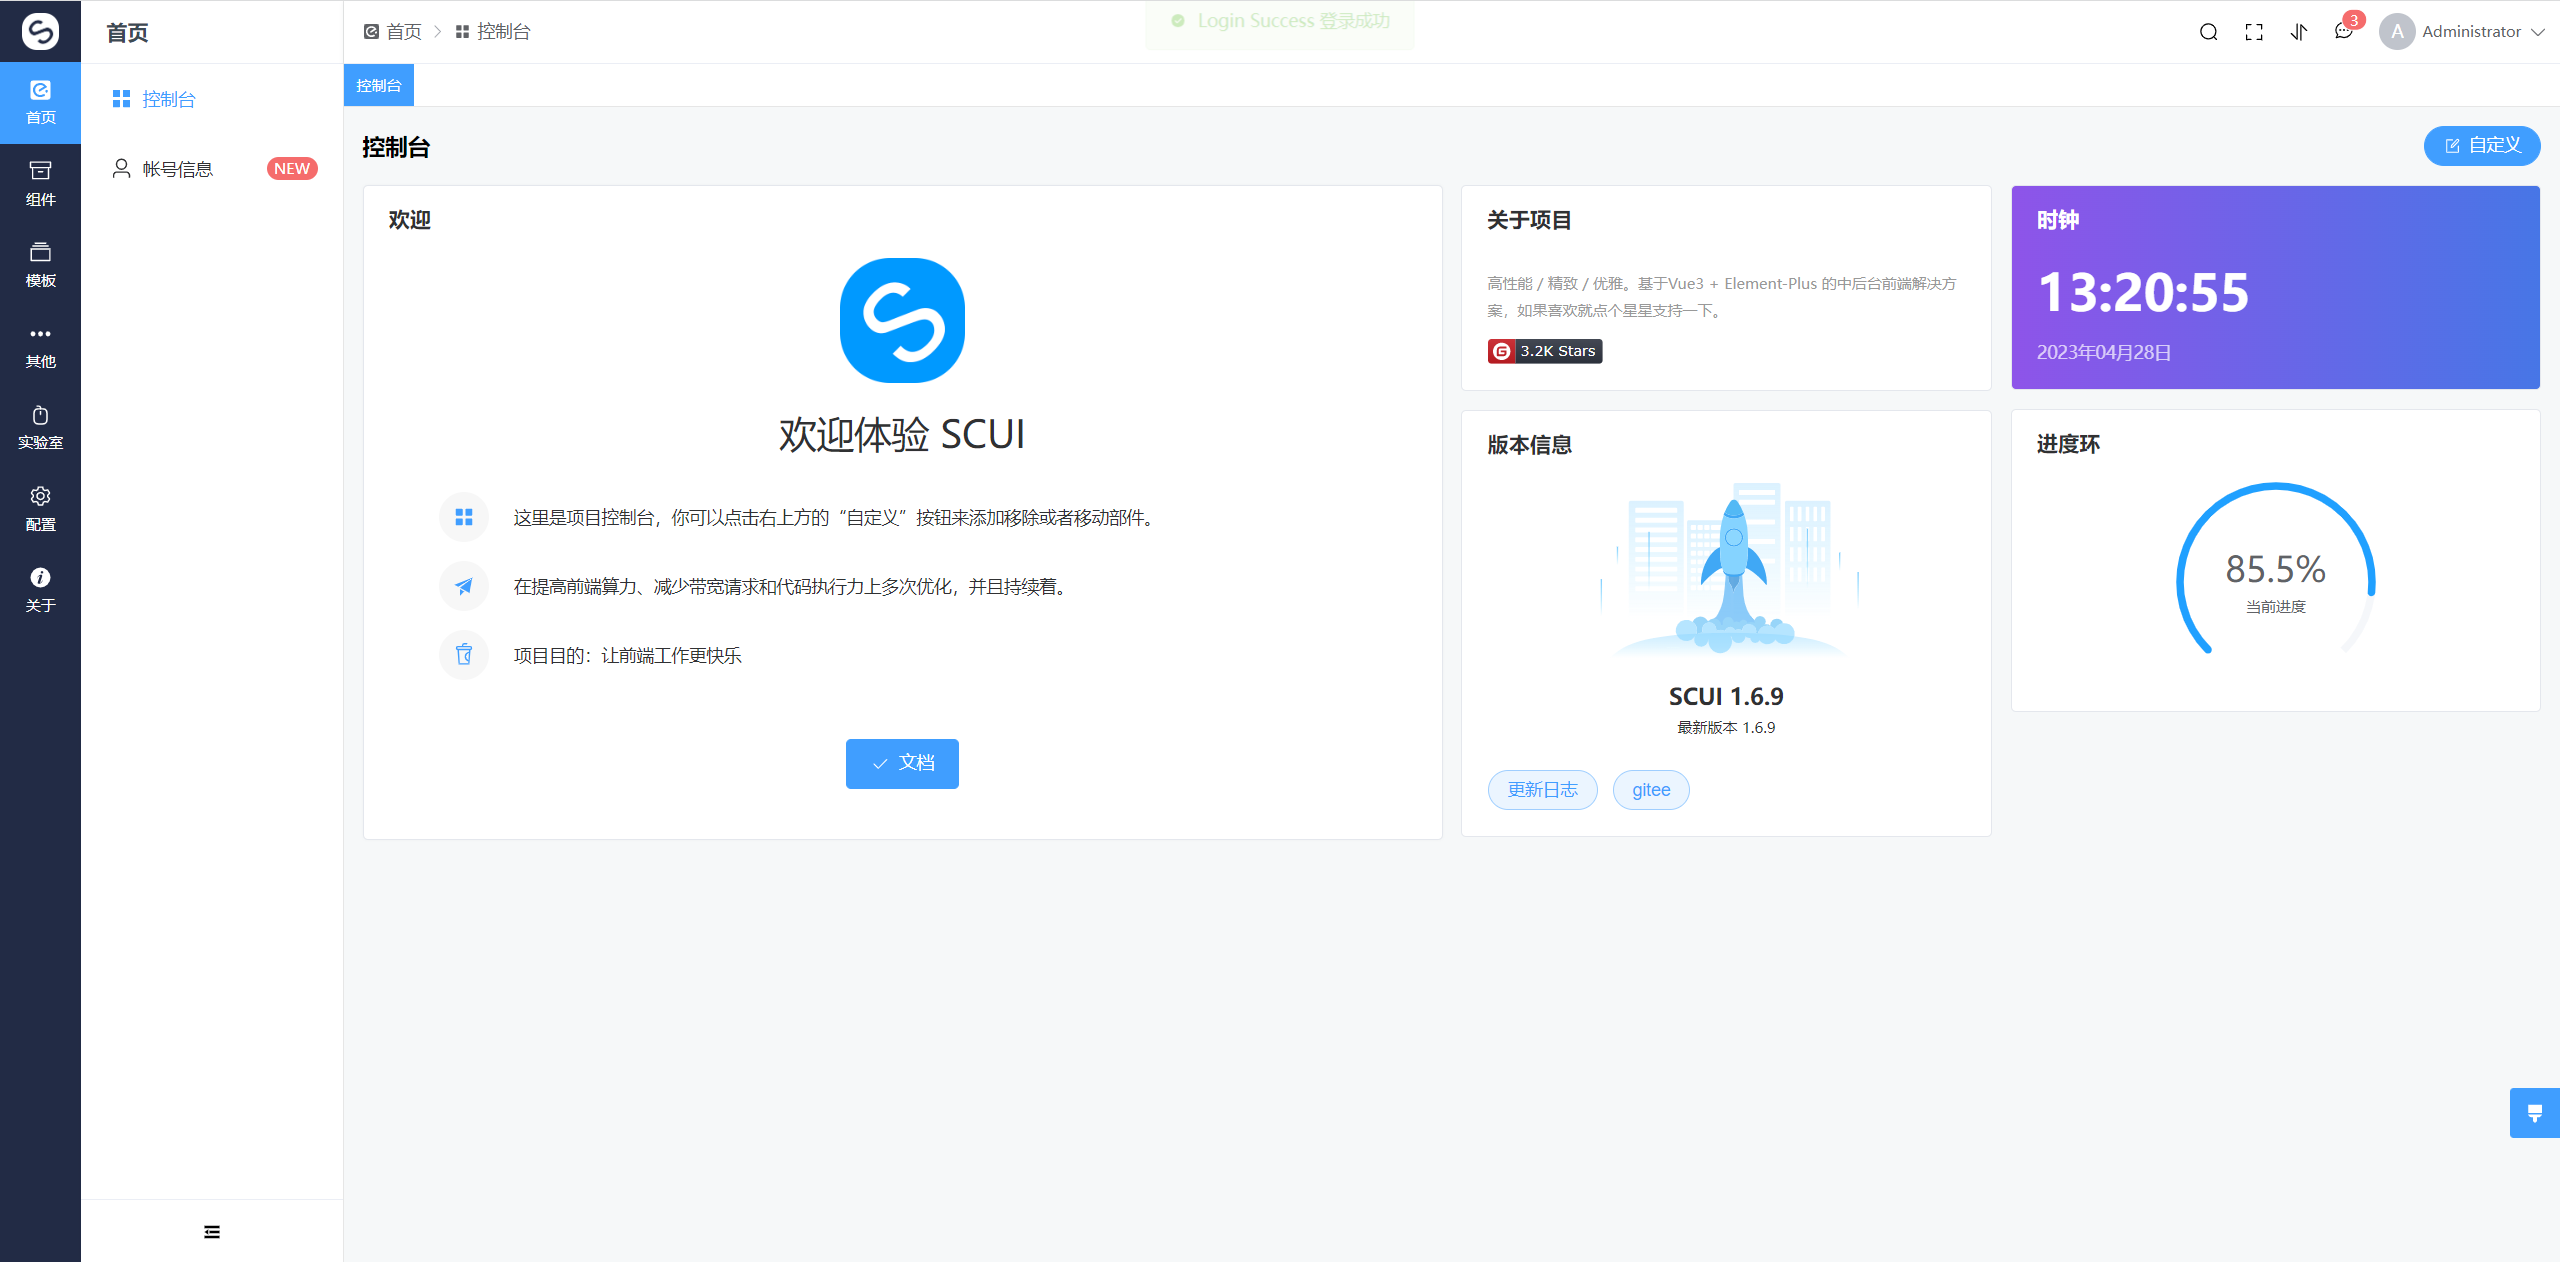The width and height of the screenshot is (2560, 1262).
Task: Click the 项目目的：让前端工作更快乐 line
Action: (628, 655)
